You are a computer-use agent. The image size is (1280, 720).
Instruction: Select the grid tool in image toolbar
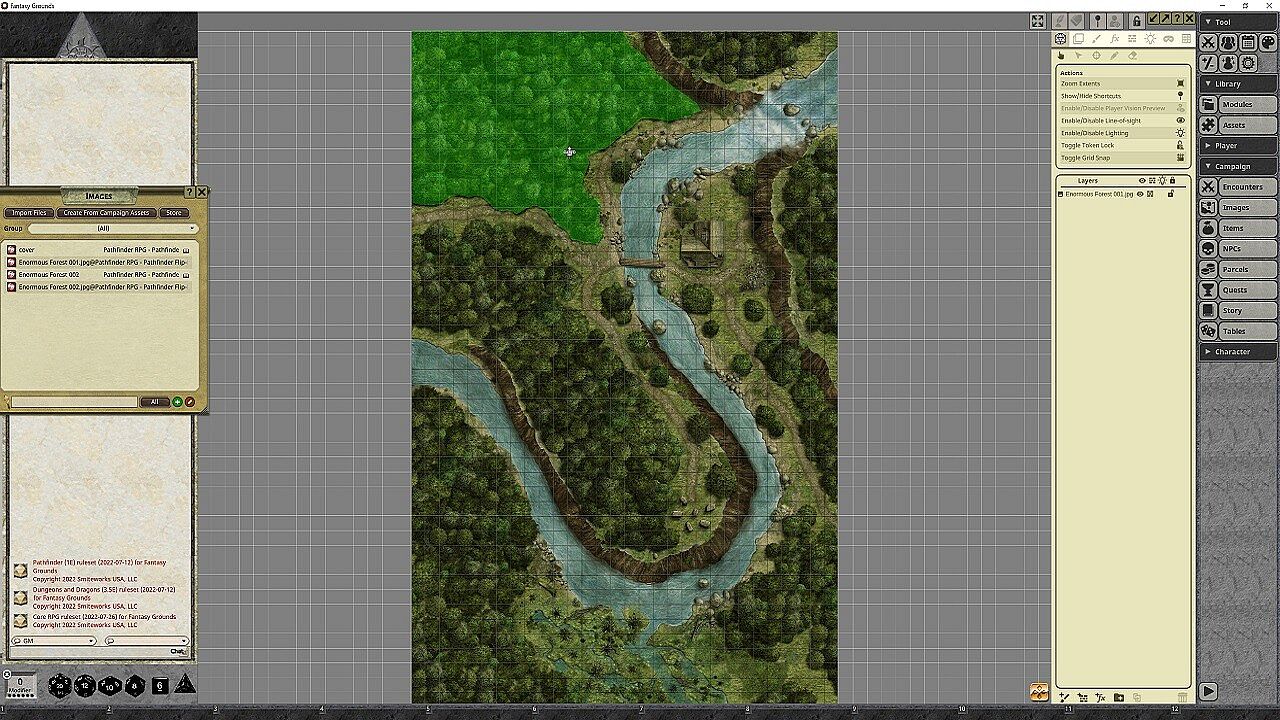tap(1186, 39)
